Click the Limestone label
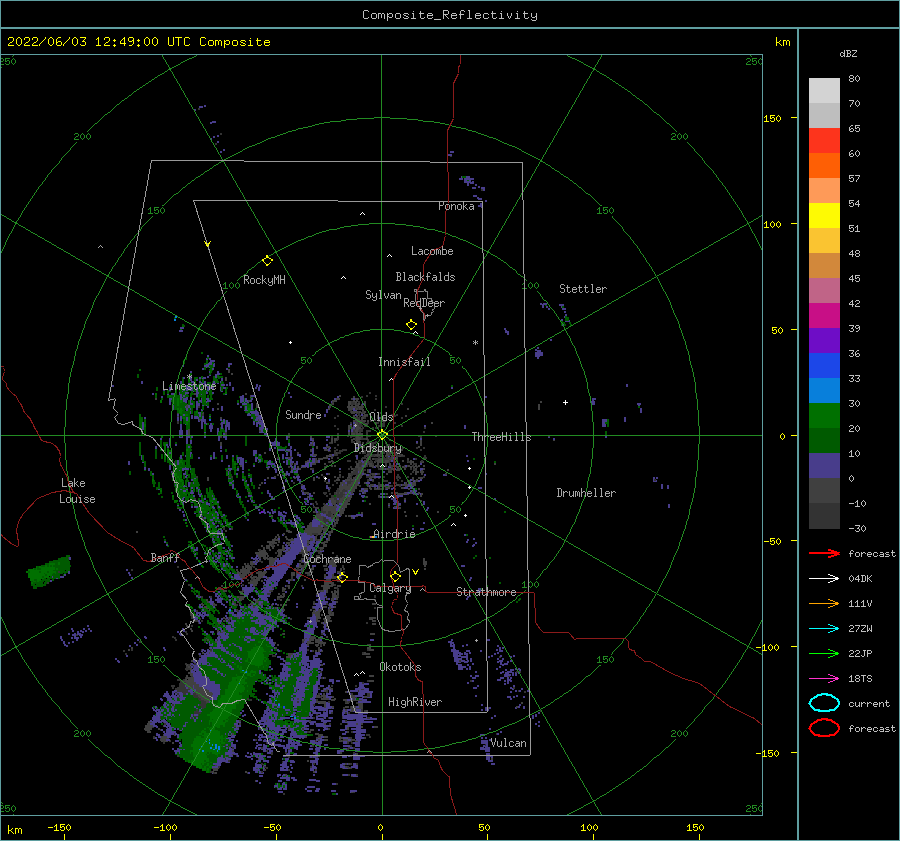900x841 pixels. (x=189, y=386)
